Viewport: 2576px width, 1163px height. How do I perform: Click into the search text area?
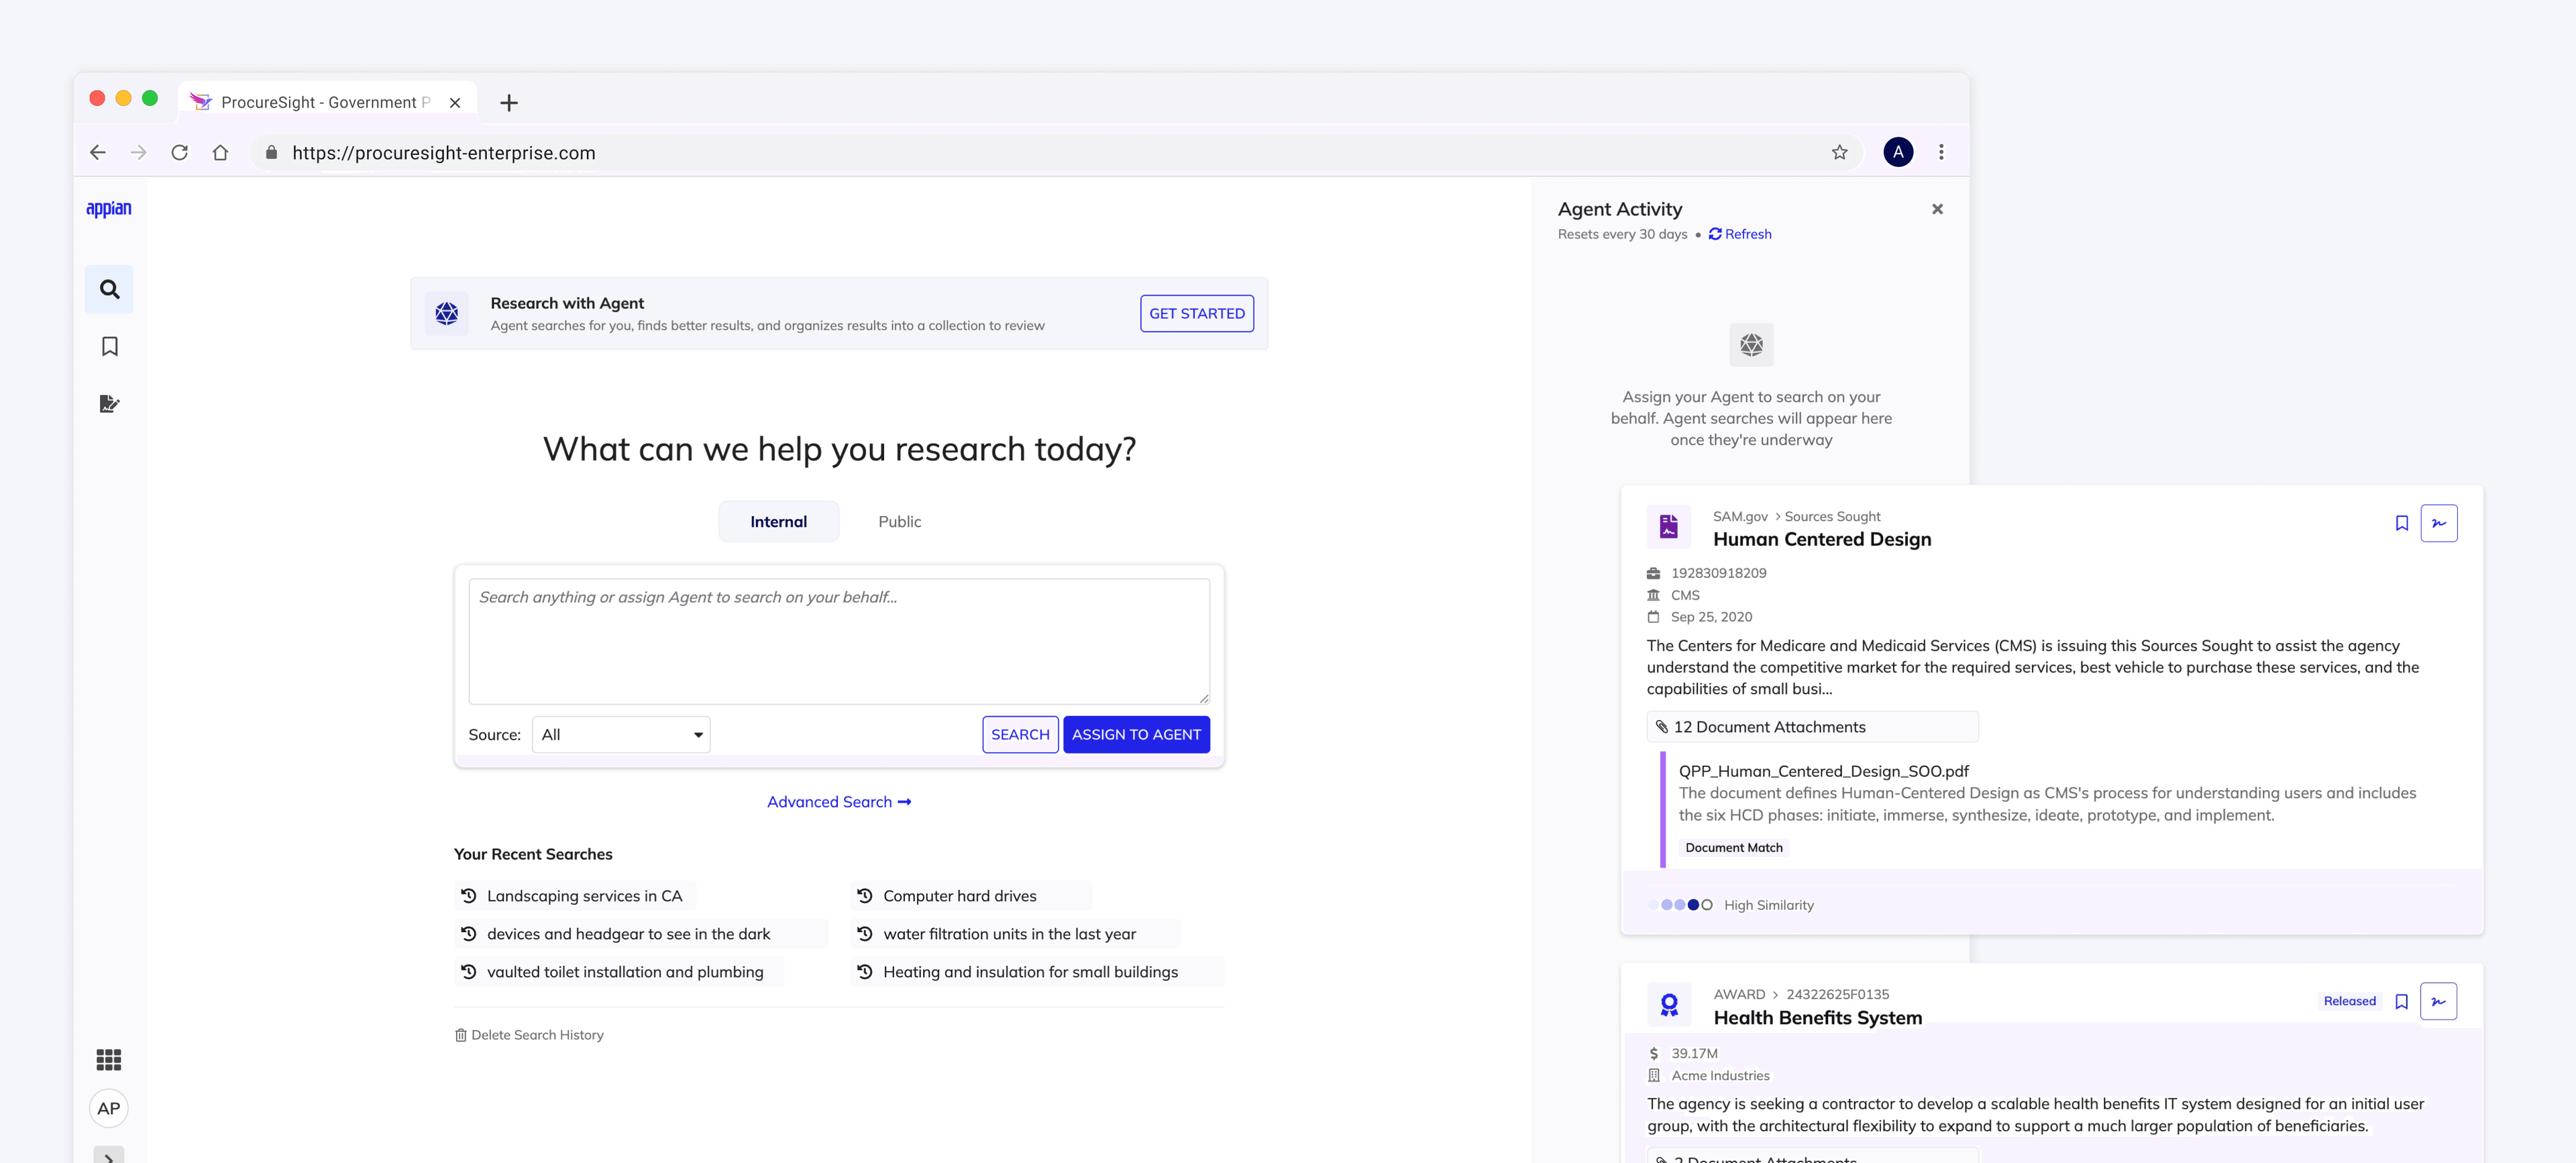838,641
